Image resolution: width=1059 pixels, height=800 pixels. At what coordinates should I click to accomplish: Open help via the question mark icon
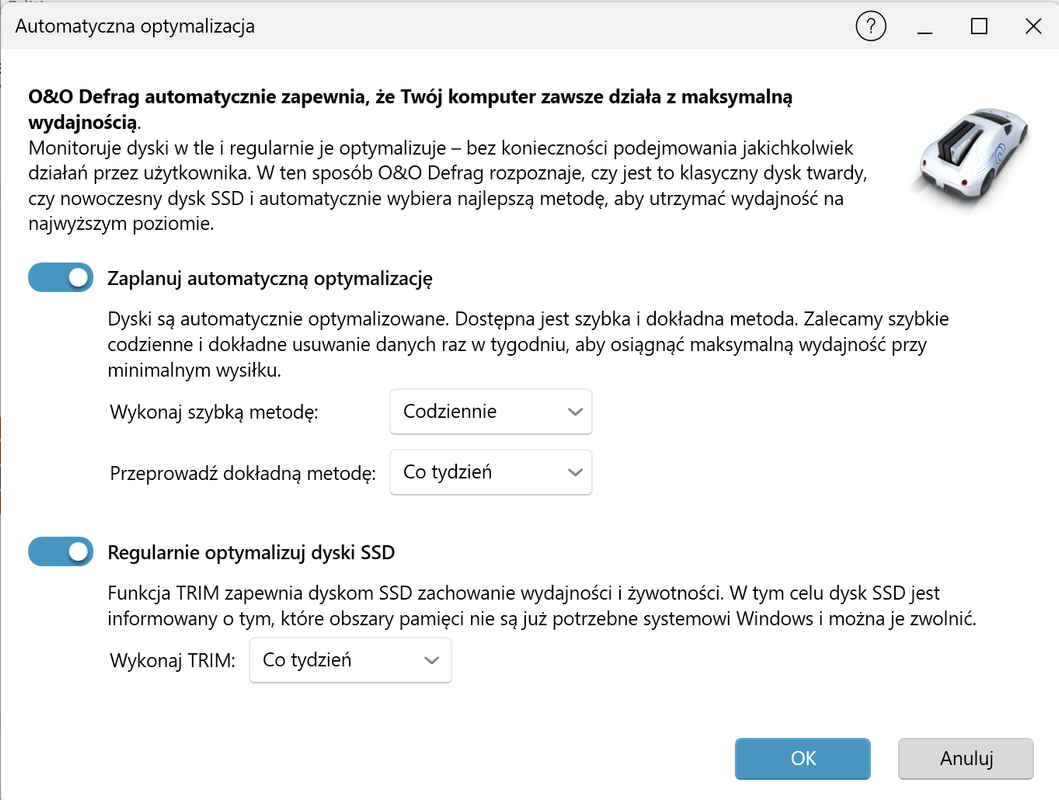871,27
